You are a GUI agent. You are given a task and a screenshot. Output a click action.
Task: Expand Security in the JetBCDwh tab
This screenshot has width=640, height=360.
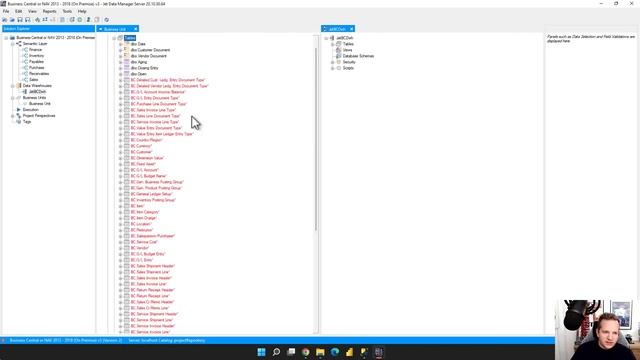click(x=333, y=62)
